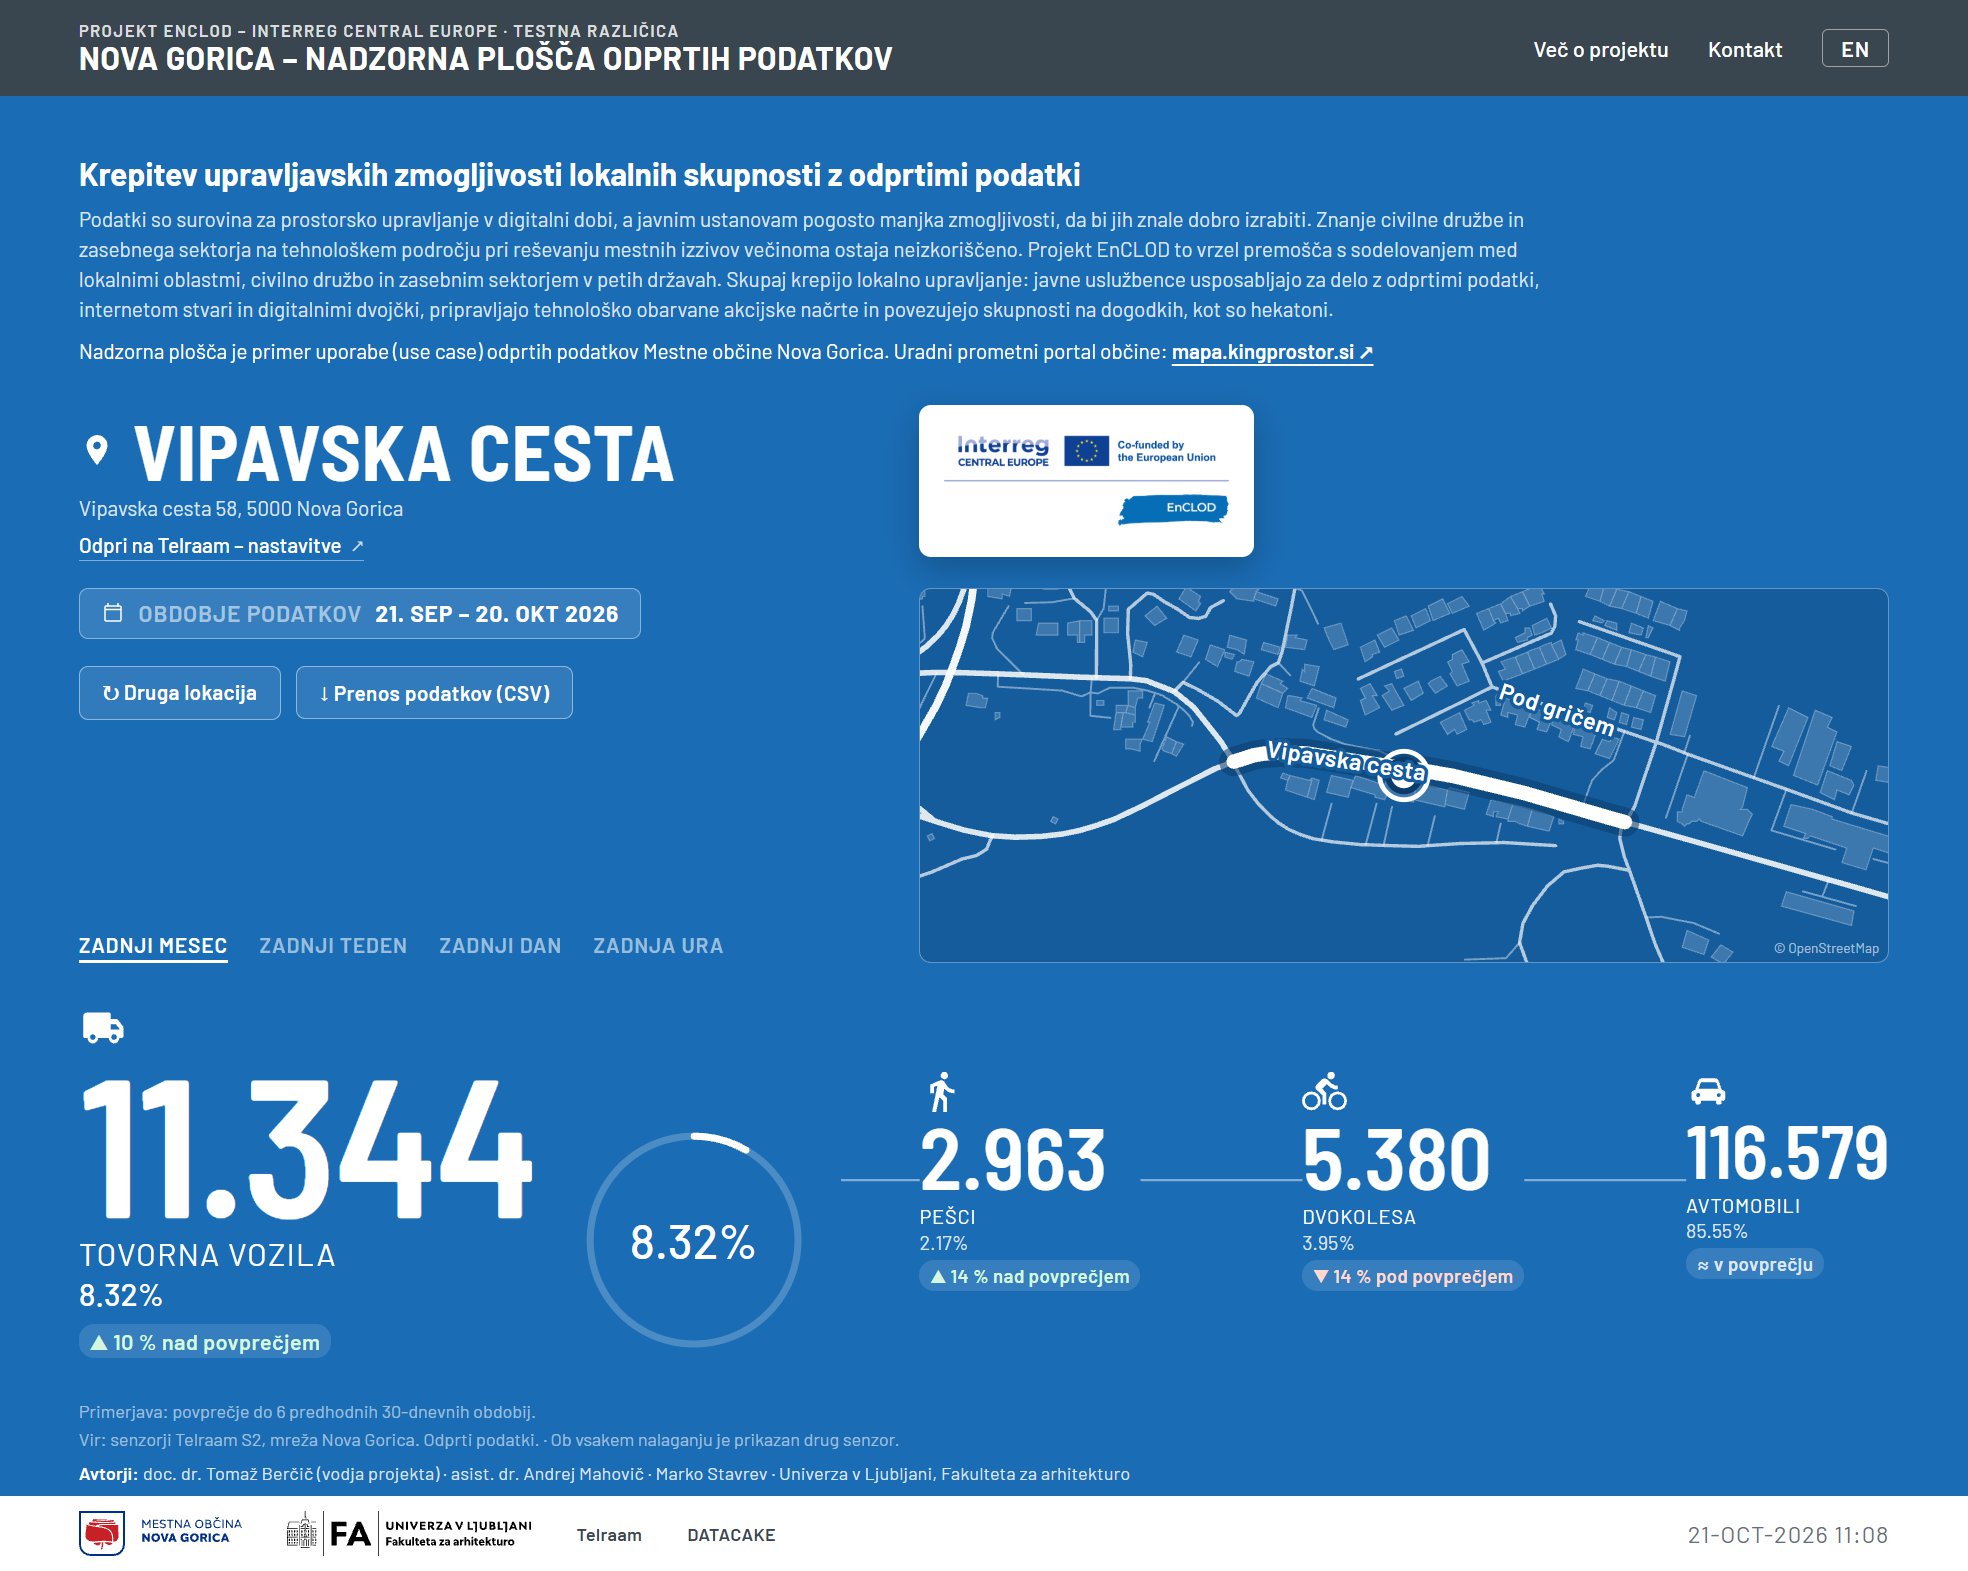Click the Mestna občina Nova Gorica logo
The image size is (1968, 1571).
(160, 1533)
